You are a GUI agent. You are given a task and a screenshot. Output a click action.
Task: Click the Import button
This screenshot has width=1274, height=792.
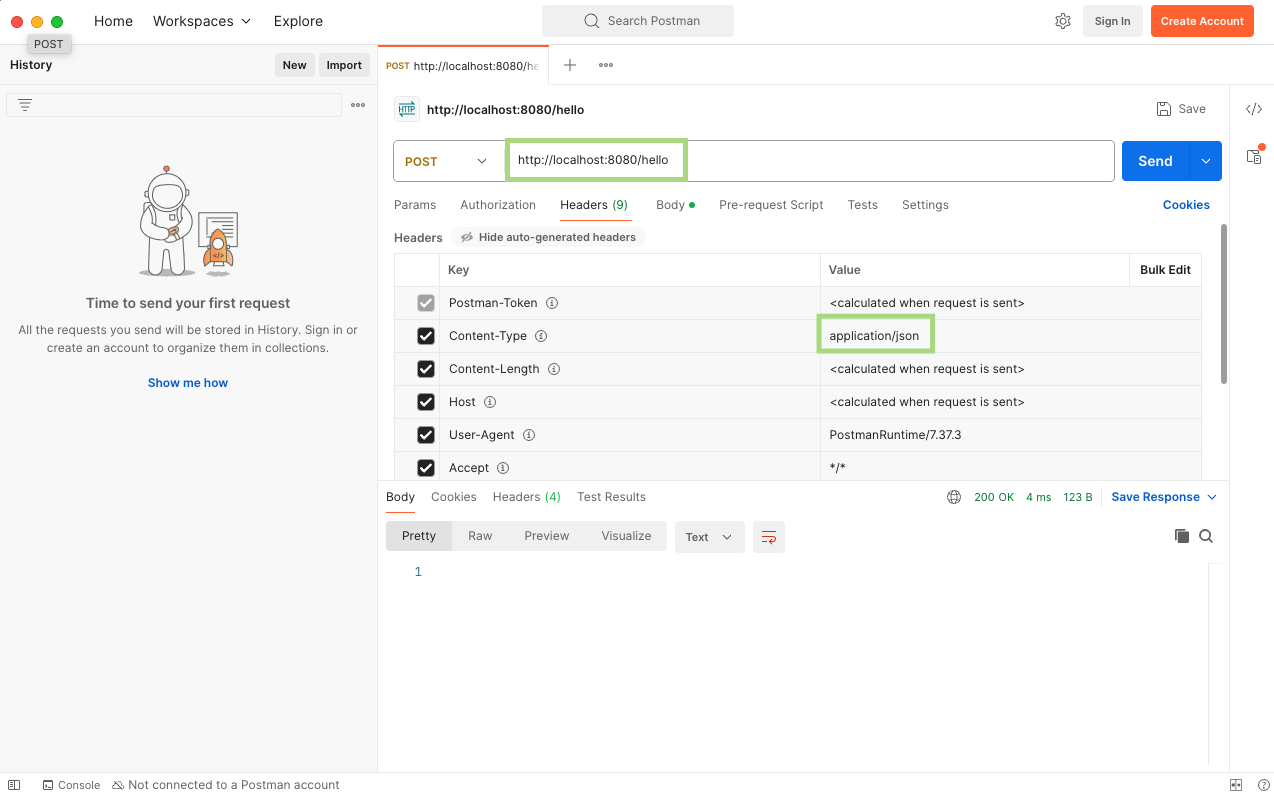coord(344,65)
